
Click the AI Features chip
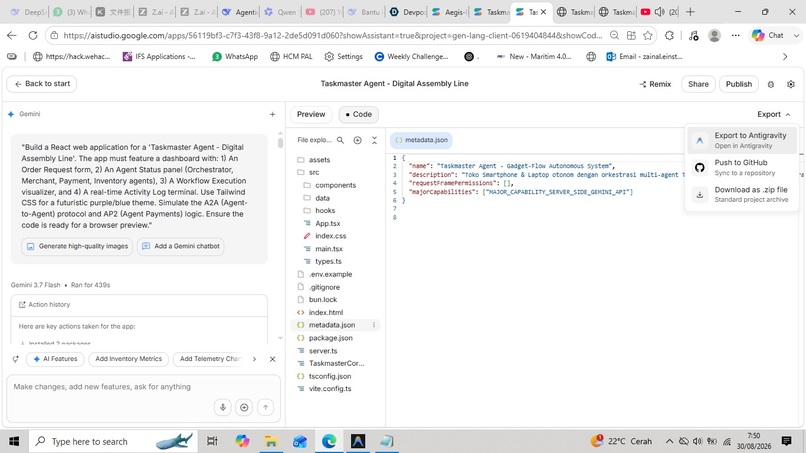click(x=55, y=359)
